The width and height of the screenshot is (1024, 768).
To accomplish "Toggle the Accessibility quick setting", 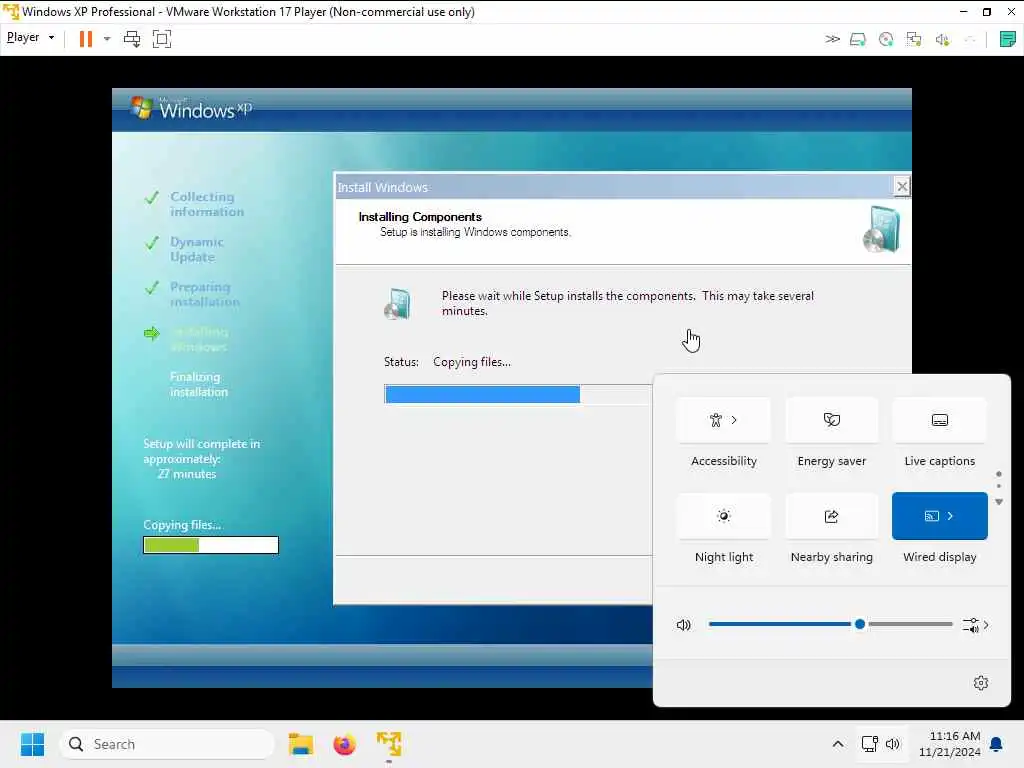I will click(724, 420).
